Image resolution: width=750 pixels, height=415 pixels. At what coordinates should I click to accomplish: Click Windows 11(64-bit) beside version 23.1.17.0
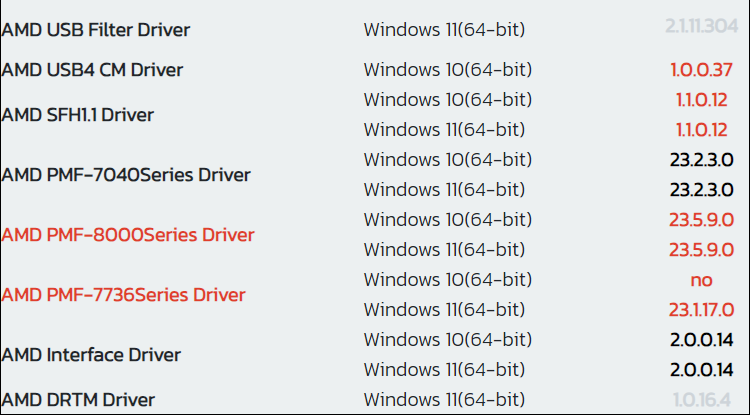pyautogui.click(x=444, y=310)
